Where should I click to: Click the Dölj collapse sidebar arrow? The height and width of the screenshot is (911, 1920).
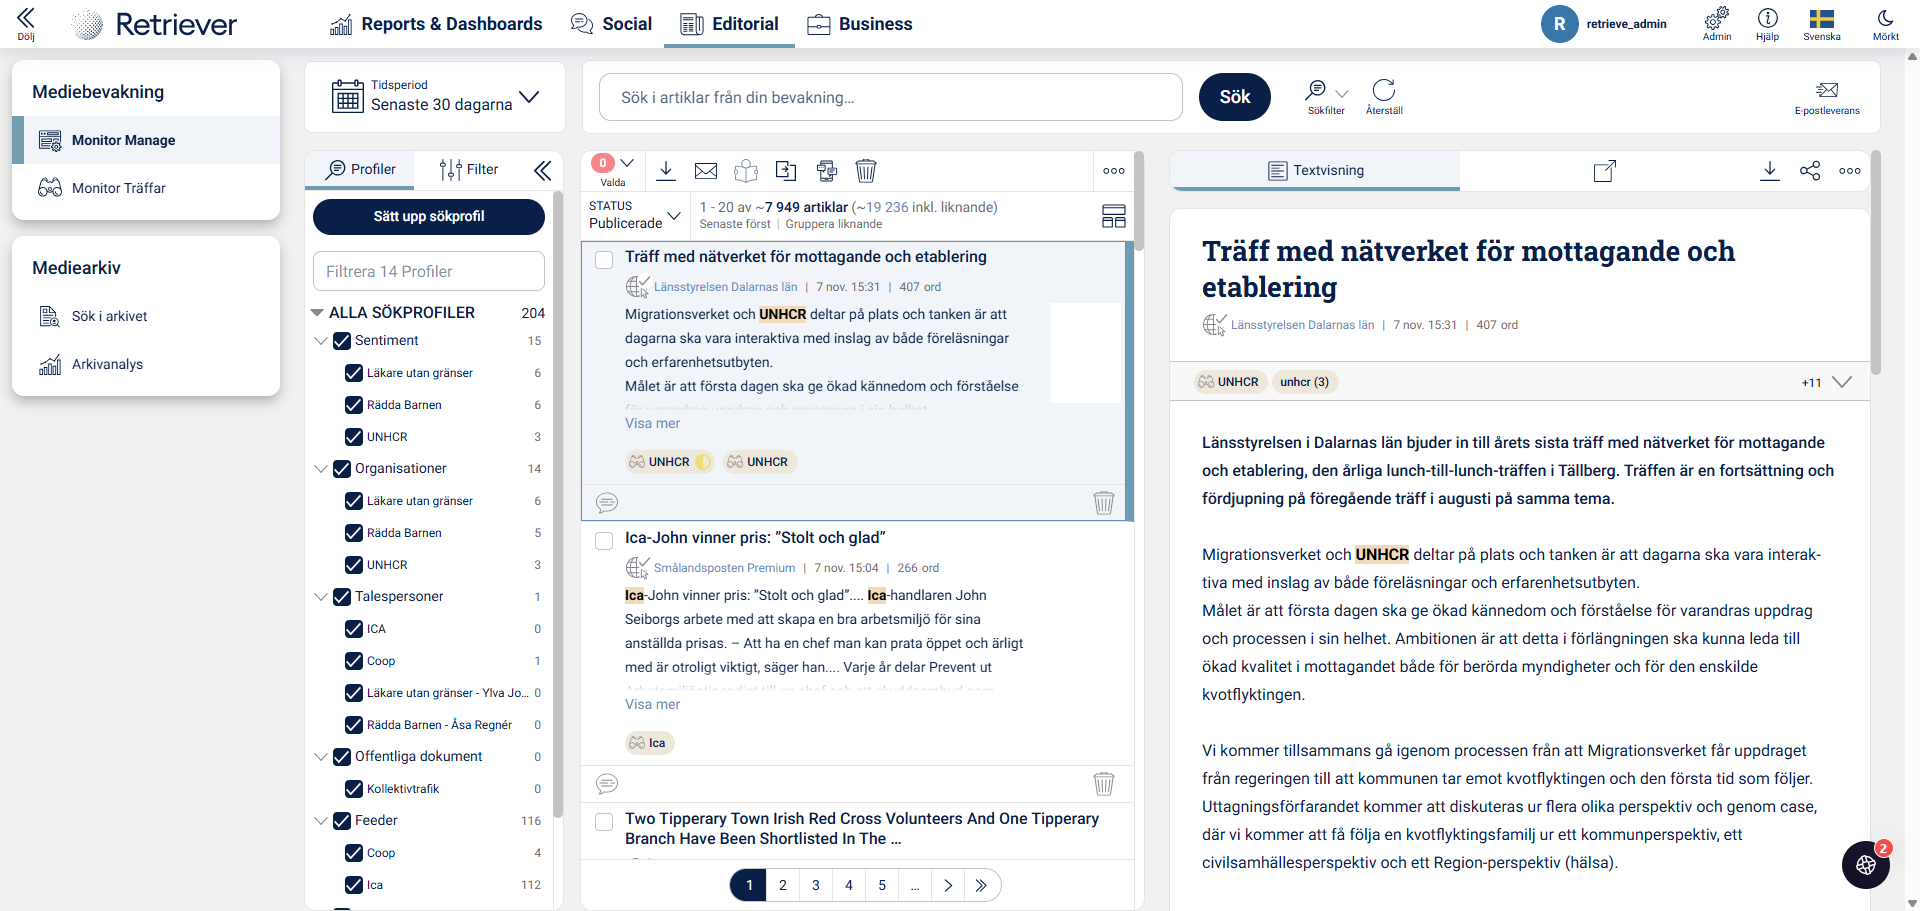click(x=26, y=23)
